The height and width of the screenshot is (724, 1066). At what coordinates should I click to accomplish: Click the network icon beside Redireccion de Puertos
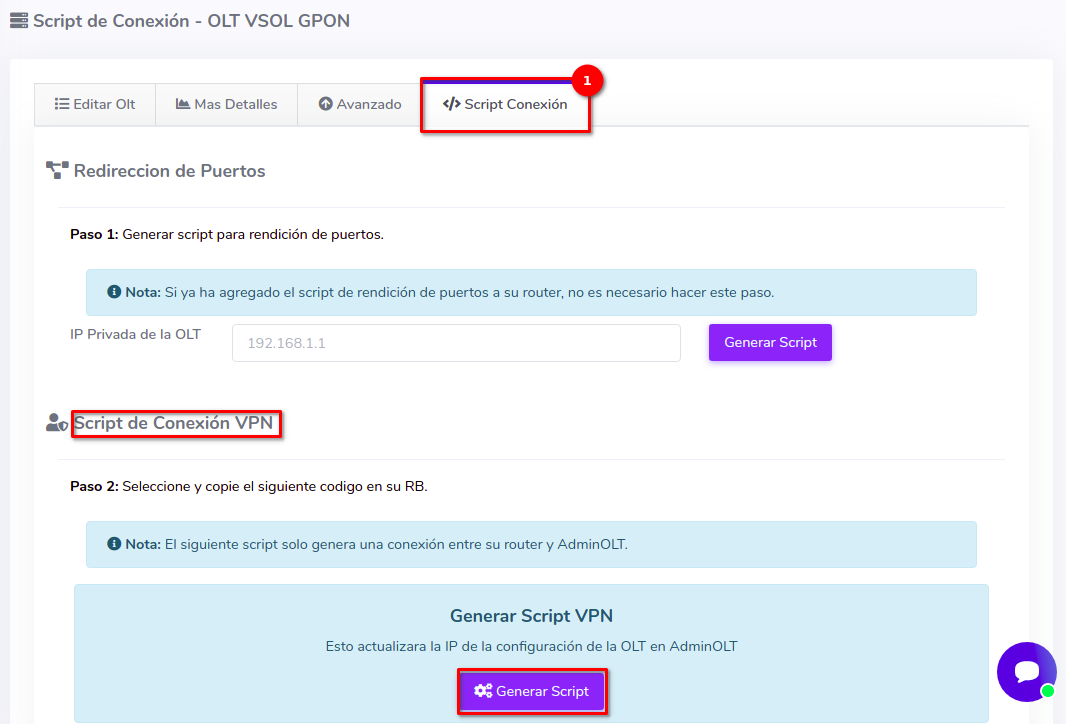pyautogui.click(x=57, y=171)
